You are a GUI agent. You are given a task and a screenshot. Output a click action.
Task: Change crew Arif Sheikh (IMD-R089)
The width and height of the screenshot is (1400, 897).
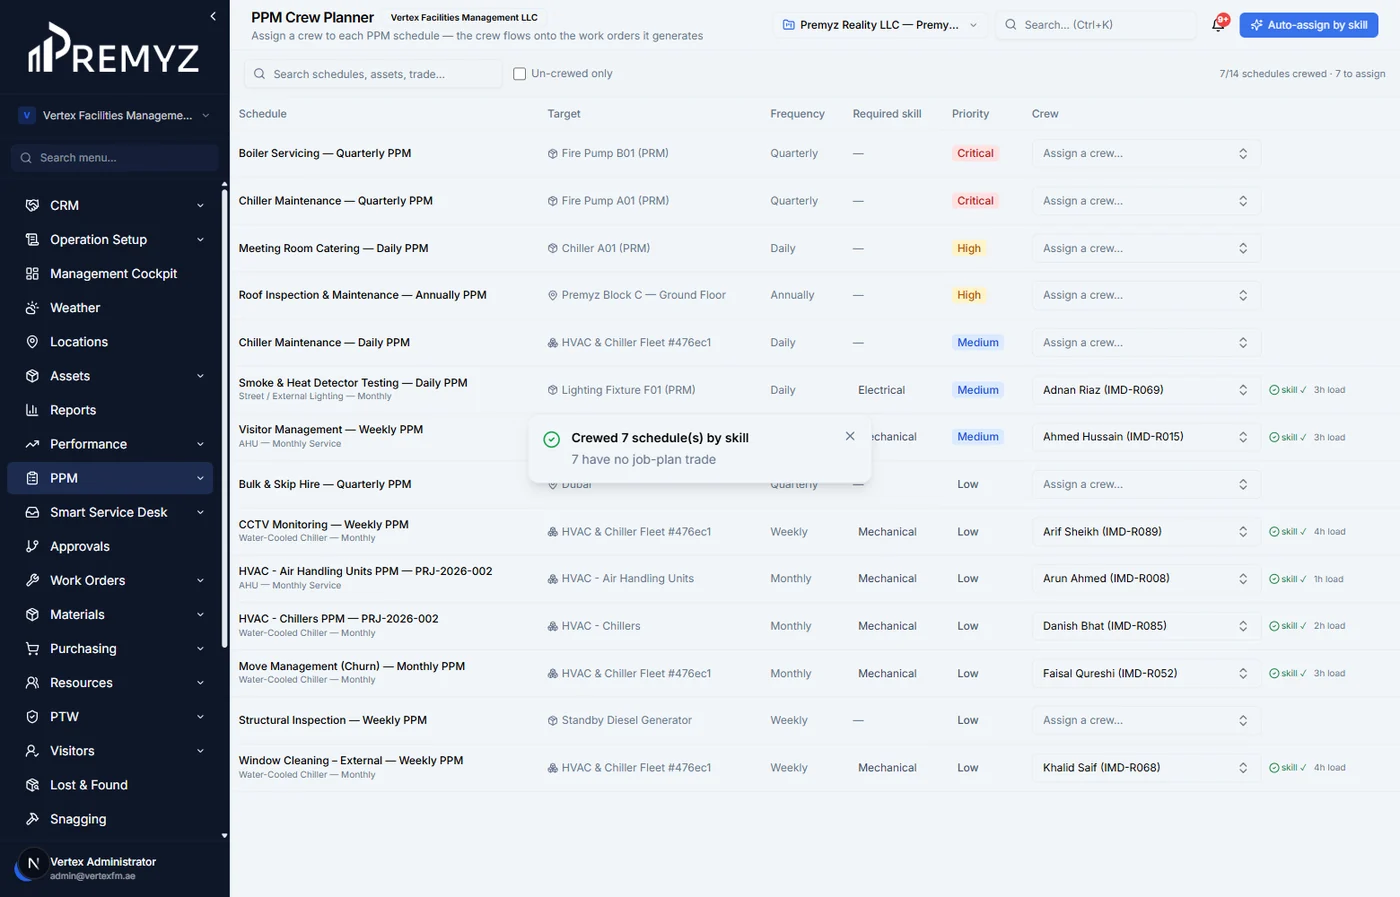[x=1146, y=532]
